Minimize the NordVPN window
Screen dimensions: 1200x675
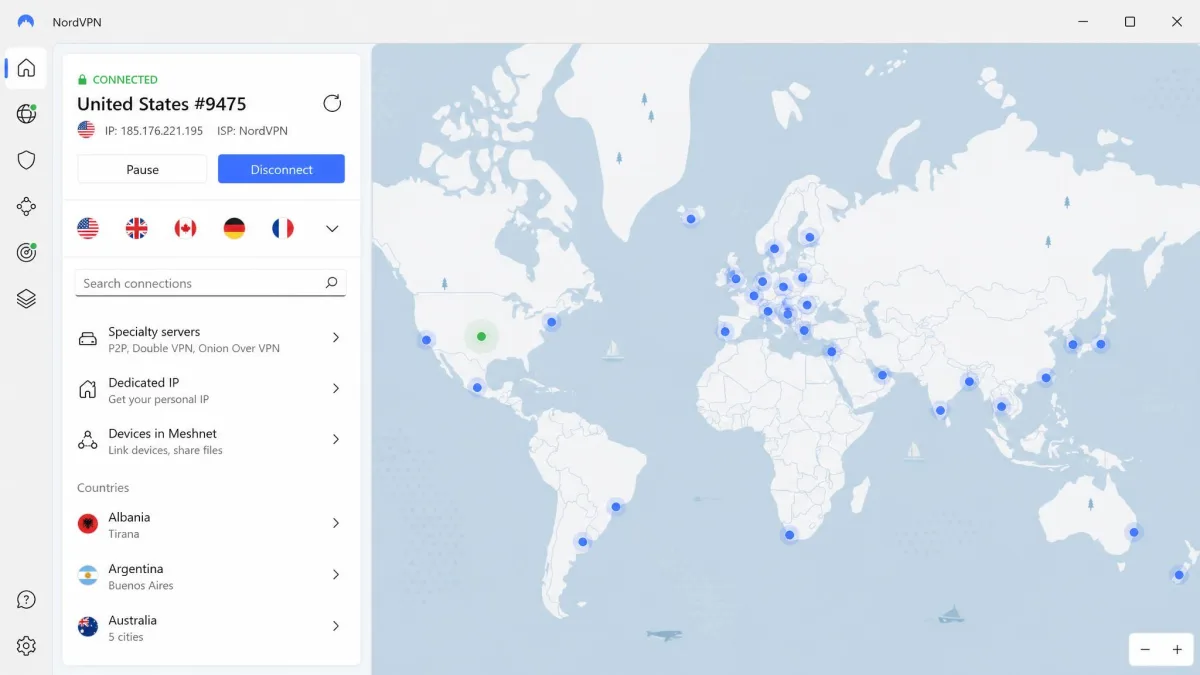(x=1083, y=22)
